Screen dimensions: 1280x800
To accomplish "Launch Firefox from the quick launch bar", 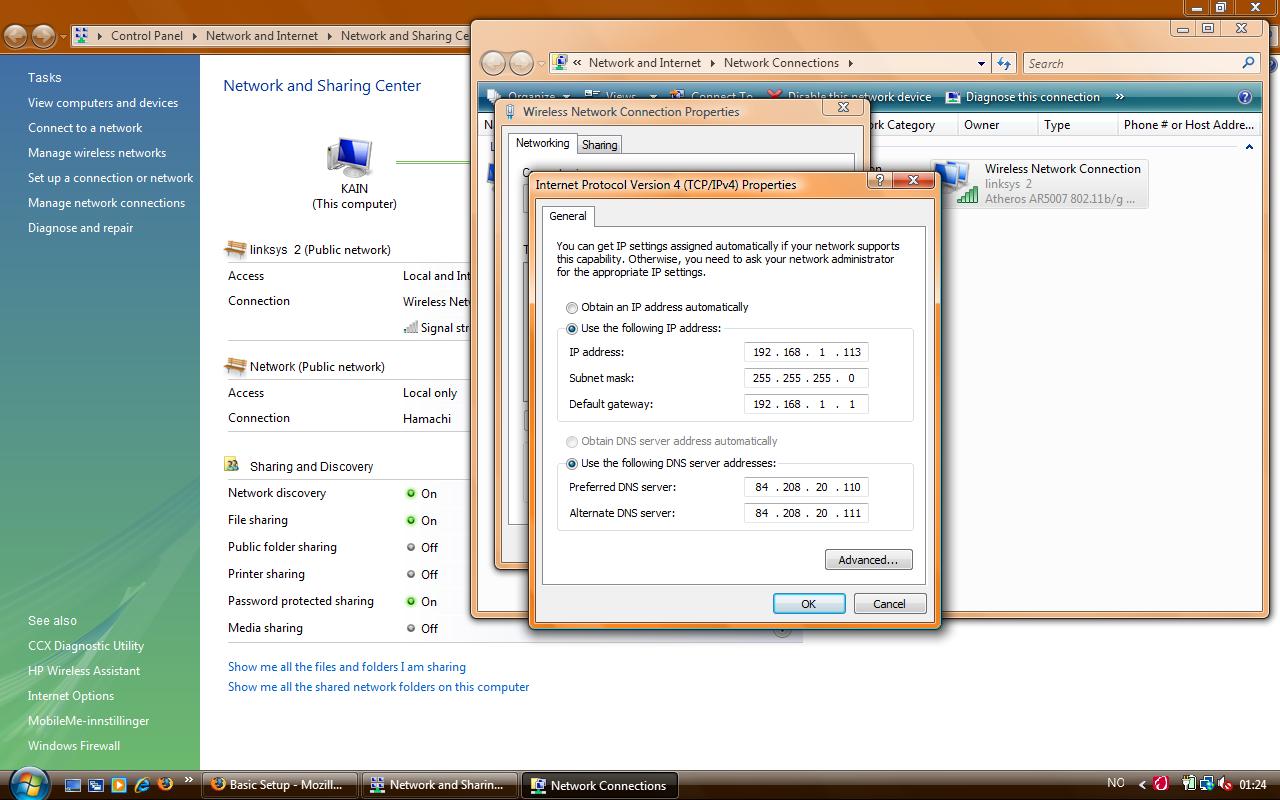I will coord(165,785).
